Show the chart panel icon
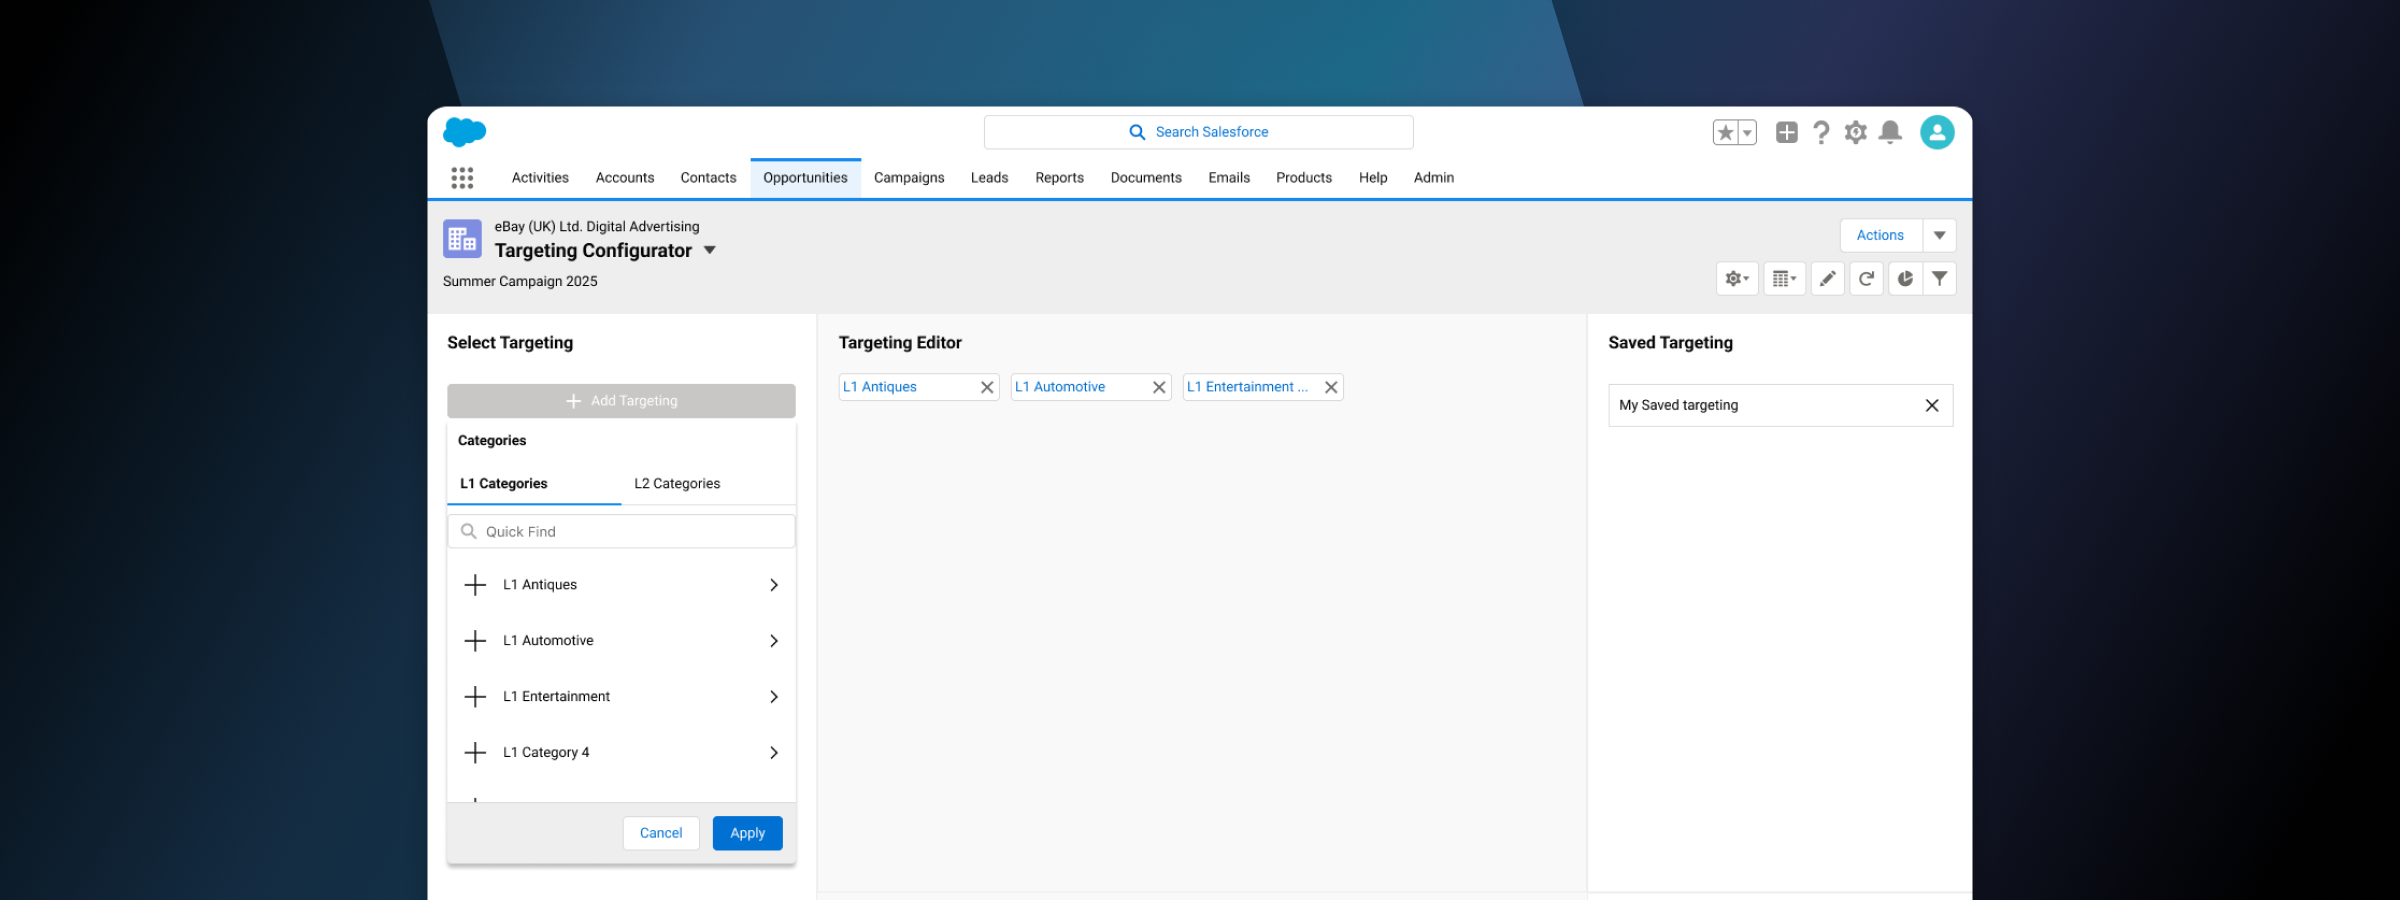 pyautogui.click(x=1905, y=279)
